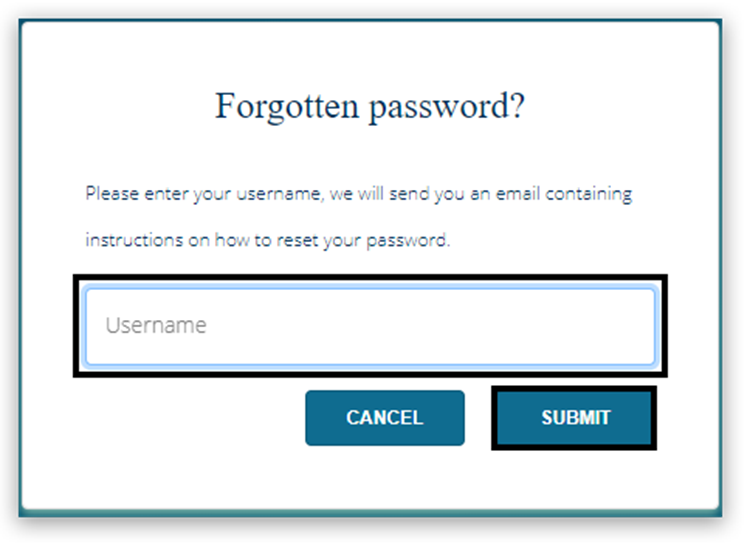Click the "Forgotten password?" heading
Image resolution: width=750 pixels, height=545 pixels.
[370, 106]
